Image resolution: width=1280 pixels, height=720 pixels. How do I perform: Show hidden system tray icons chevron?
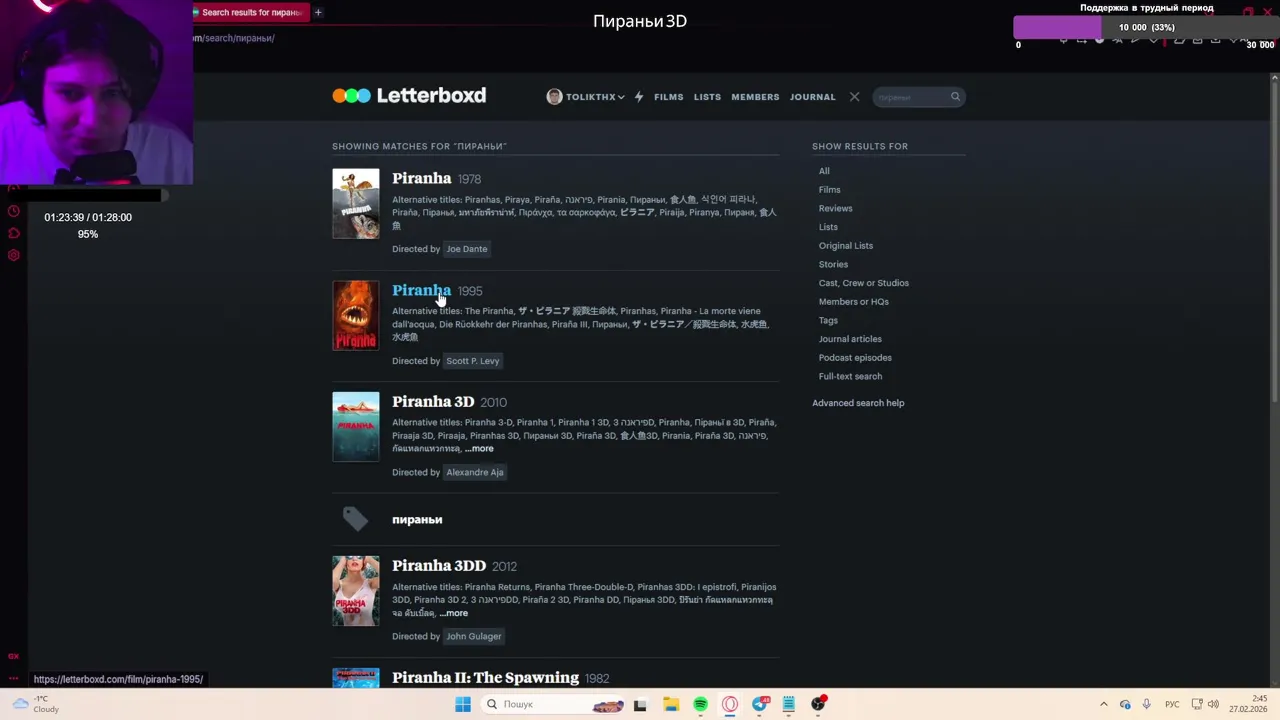pyautogui.click(x=1103, y=704)
